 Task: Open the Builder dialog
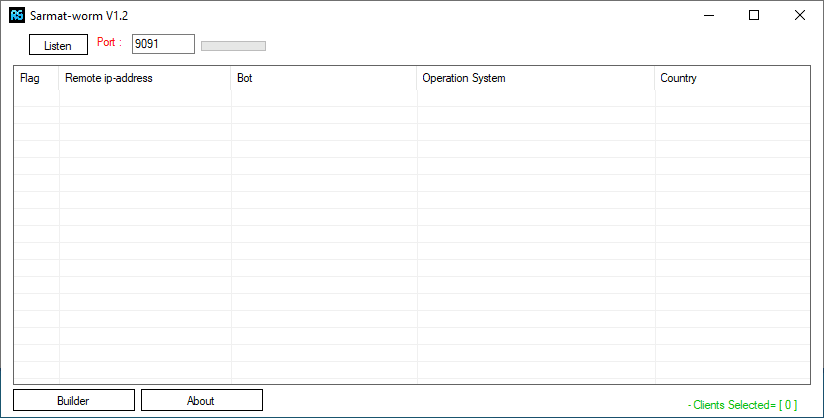point(73,400)
